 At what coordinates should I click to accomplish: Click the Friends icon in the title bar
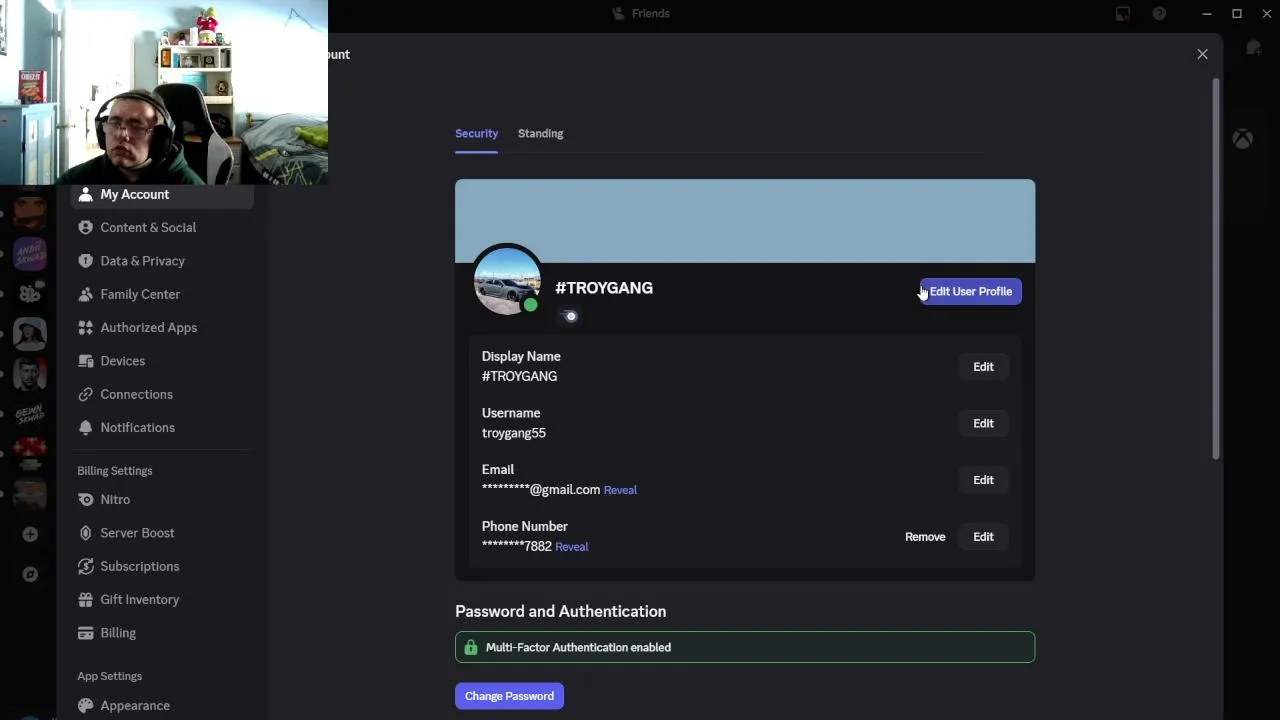click(618, 14)
